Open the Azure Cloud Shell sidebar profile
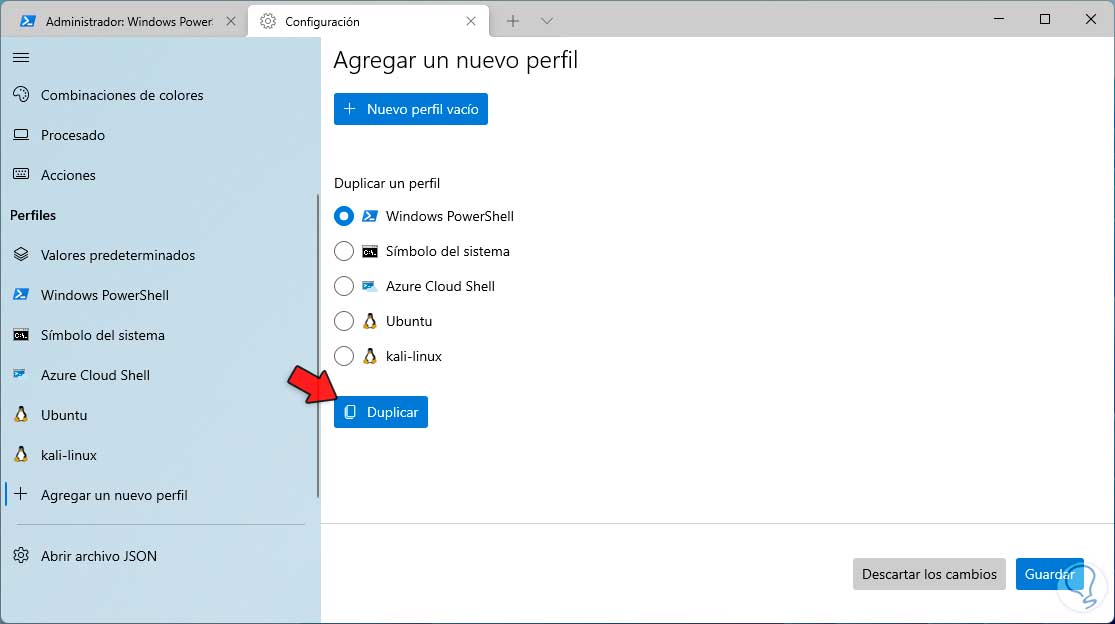This screenshot has height=624, width=1115. [x=160, y=375]
